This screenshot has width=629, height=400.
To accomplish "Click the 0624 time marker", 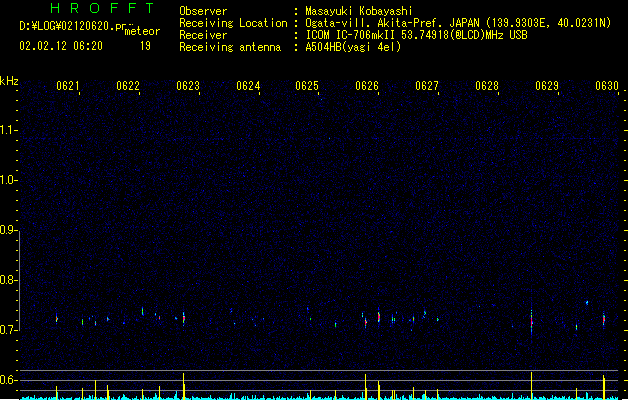I will [x=248, y=85].
